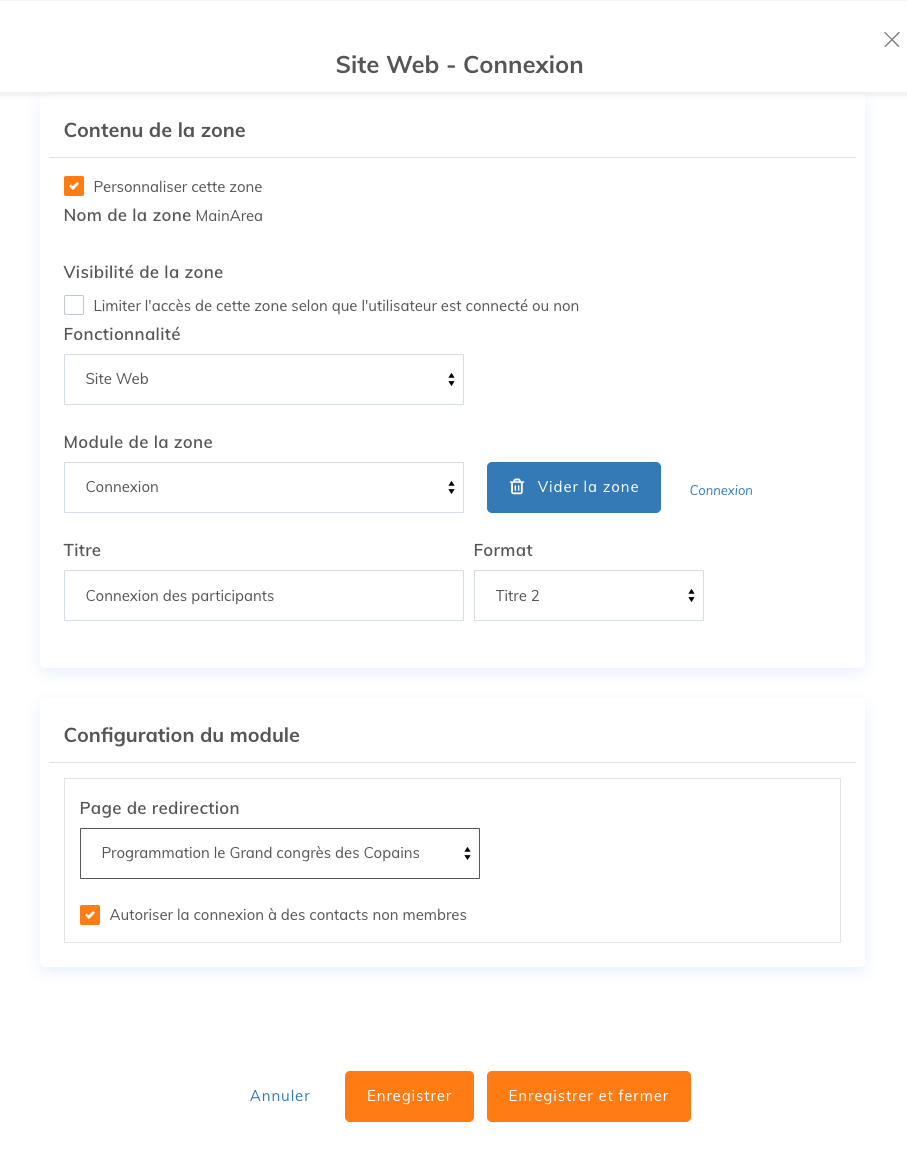Focus the Titre field with Connexion des participants
The image size is (907, 1152).
coord(264,596)
